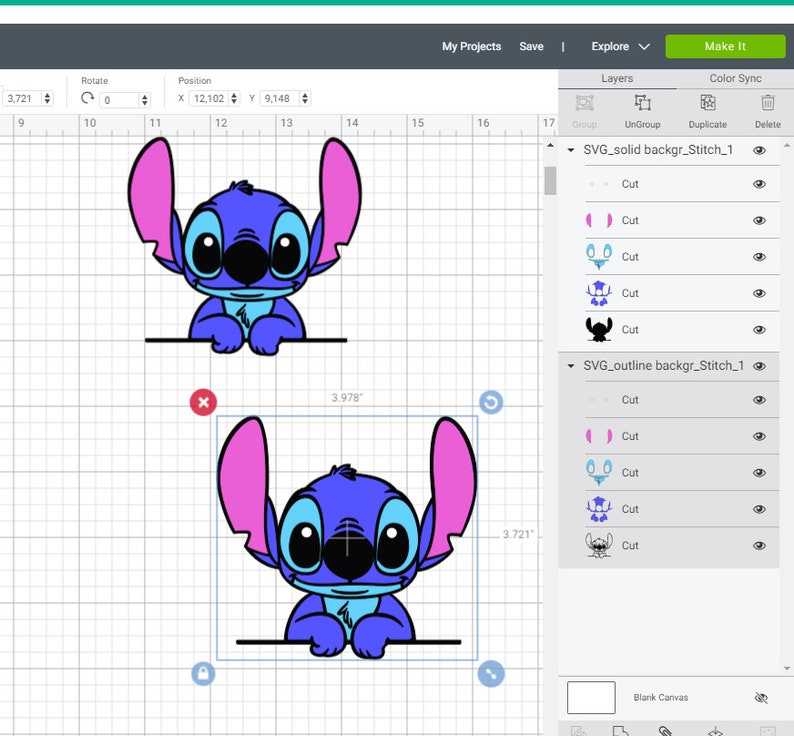Click the X position input field
The height and width of the screenshot is (736, 794).
pyautogui.click(x=209, y=98)
